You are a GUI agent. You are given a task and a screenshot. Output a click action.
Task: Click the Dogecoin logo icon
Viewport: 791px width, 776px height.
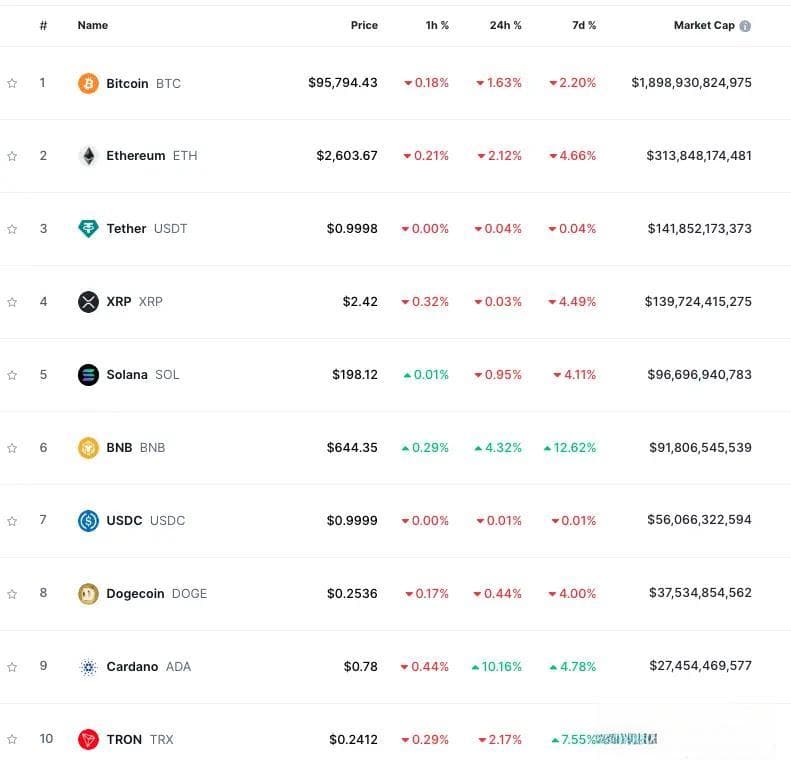pos(88,594)
